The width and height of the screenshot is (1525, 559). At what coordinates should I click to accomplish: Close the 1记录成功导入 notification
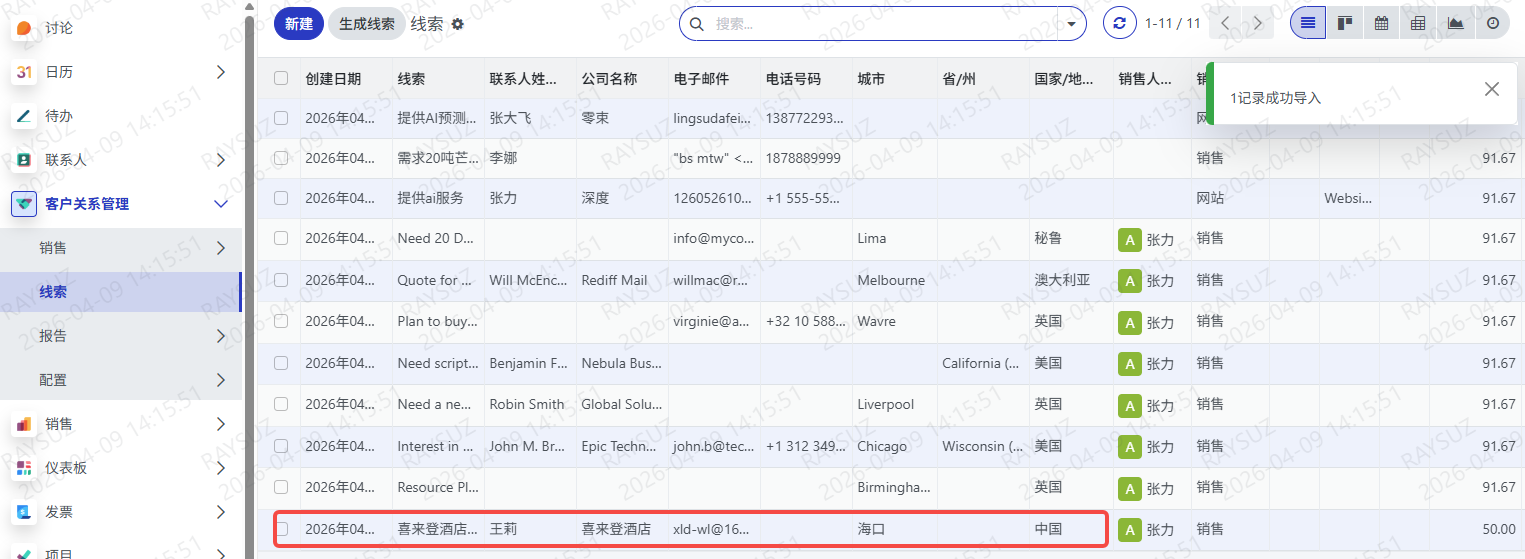pos(1492,89)
